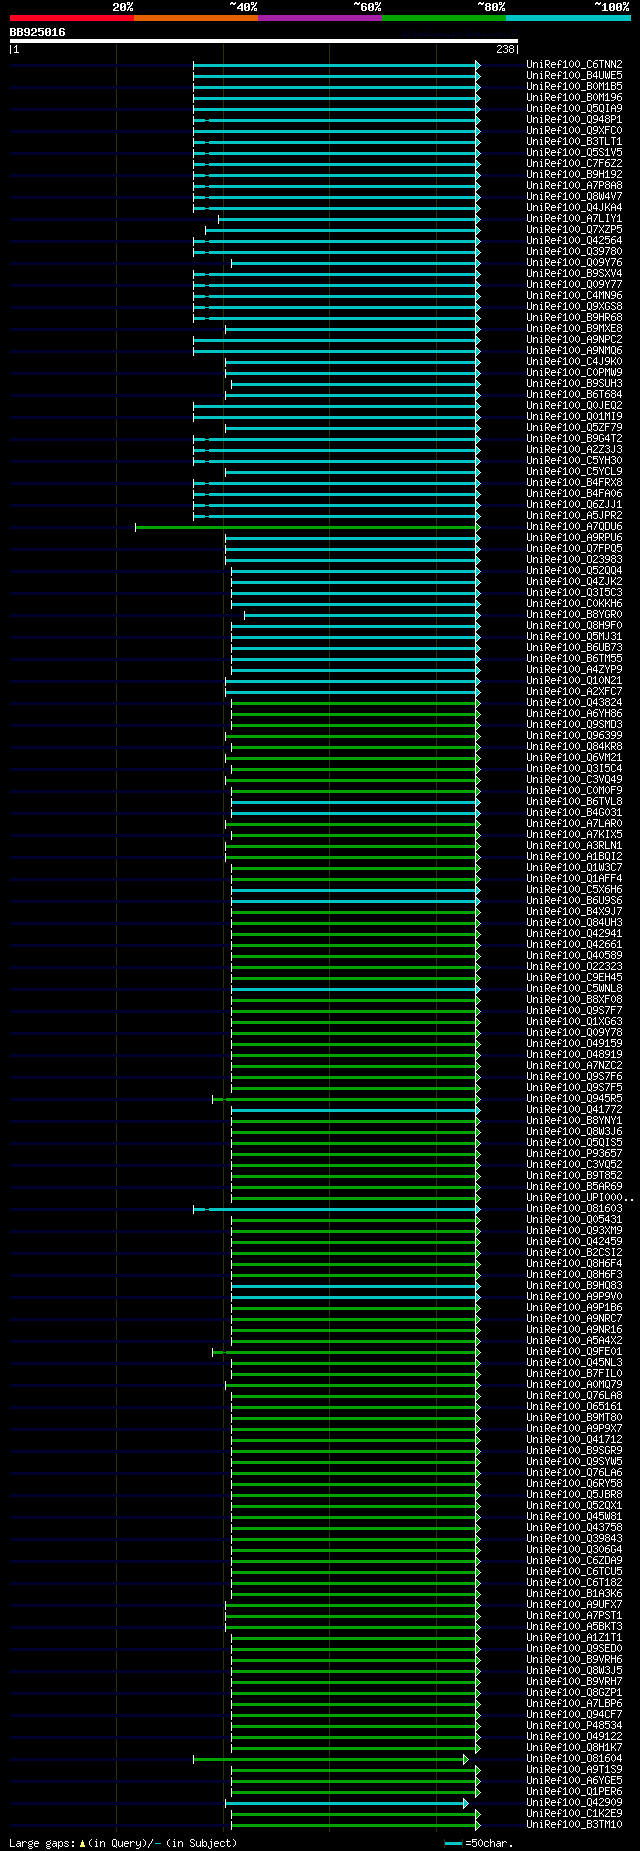Select hit label UniRef100_Q52QX1

pyautogui.click(x=574, y=1505)
